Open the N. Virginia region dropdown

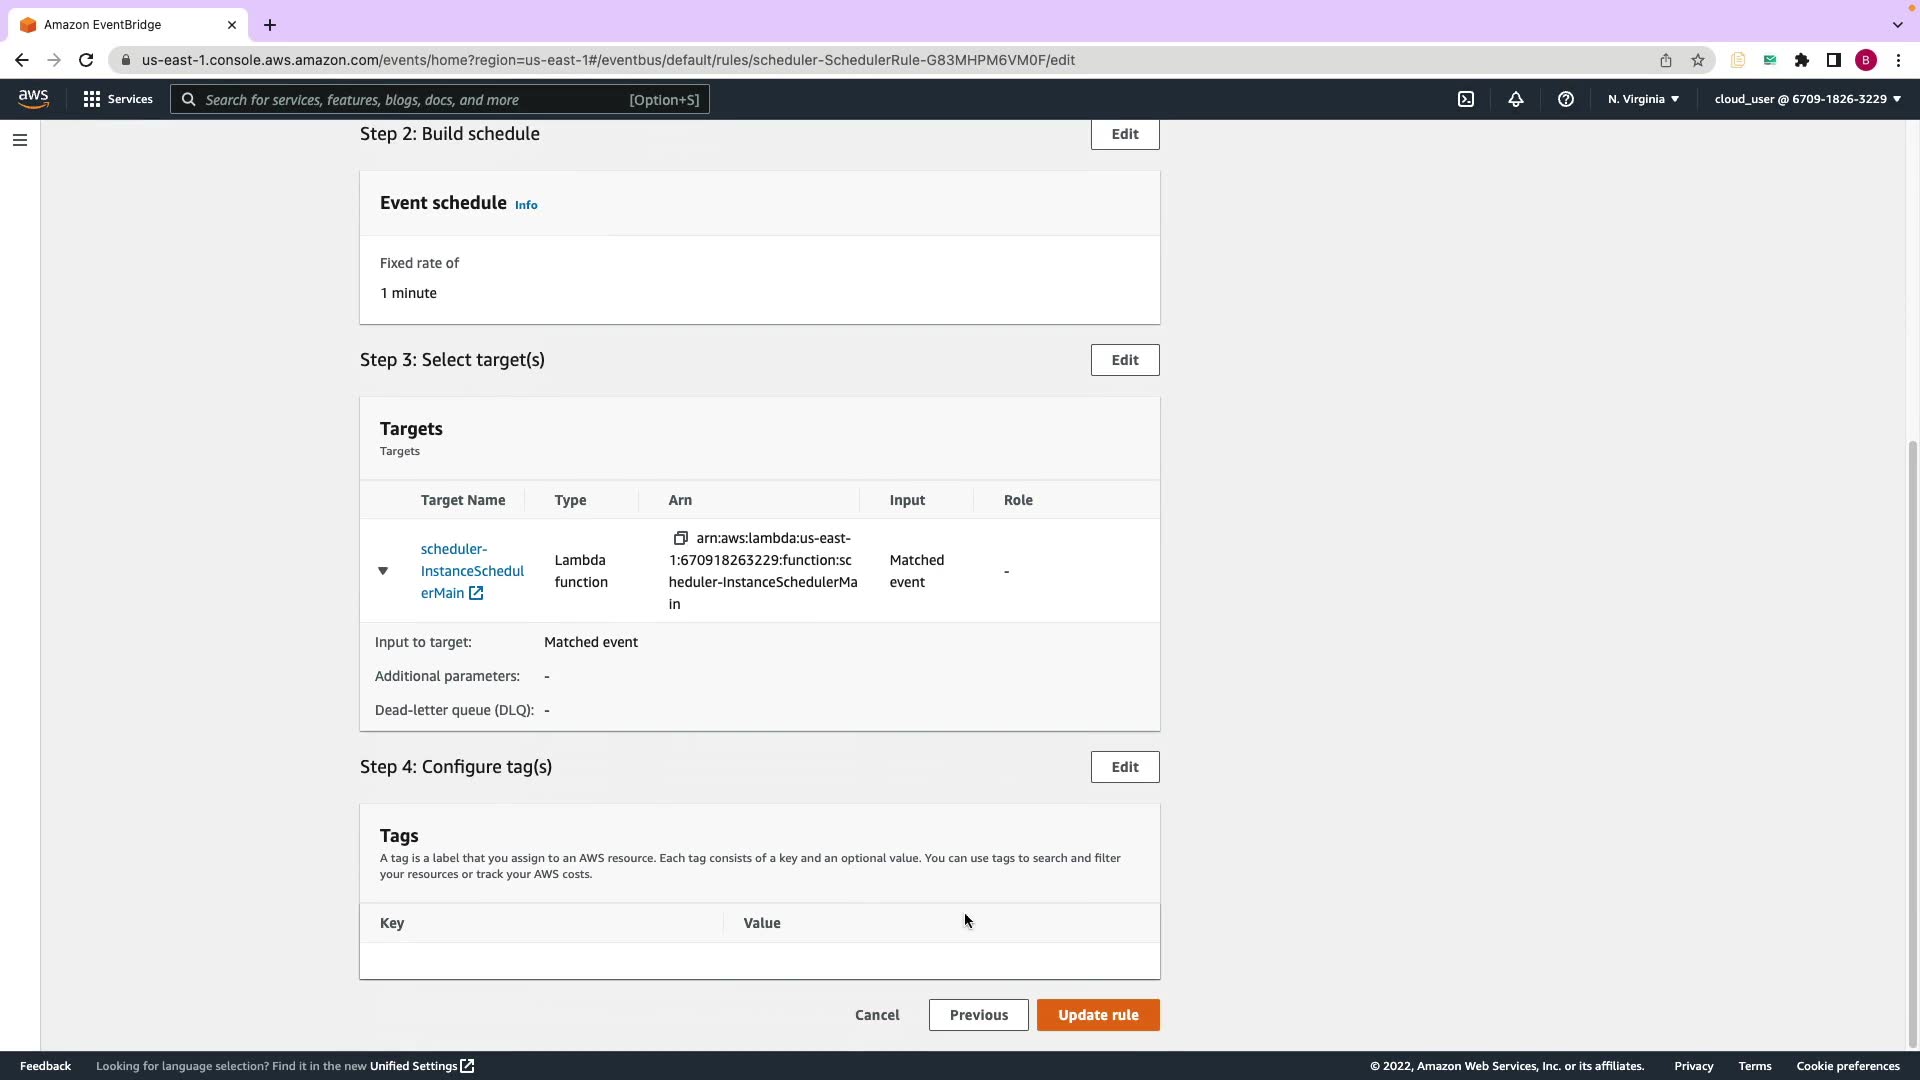[1643, 99]
